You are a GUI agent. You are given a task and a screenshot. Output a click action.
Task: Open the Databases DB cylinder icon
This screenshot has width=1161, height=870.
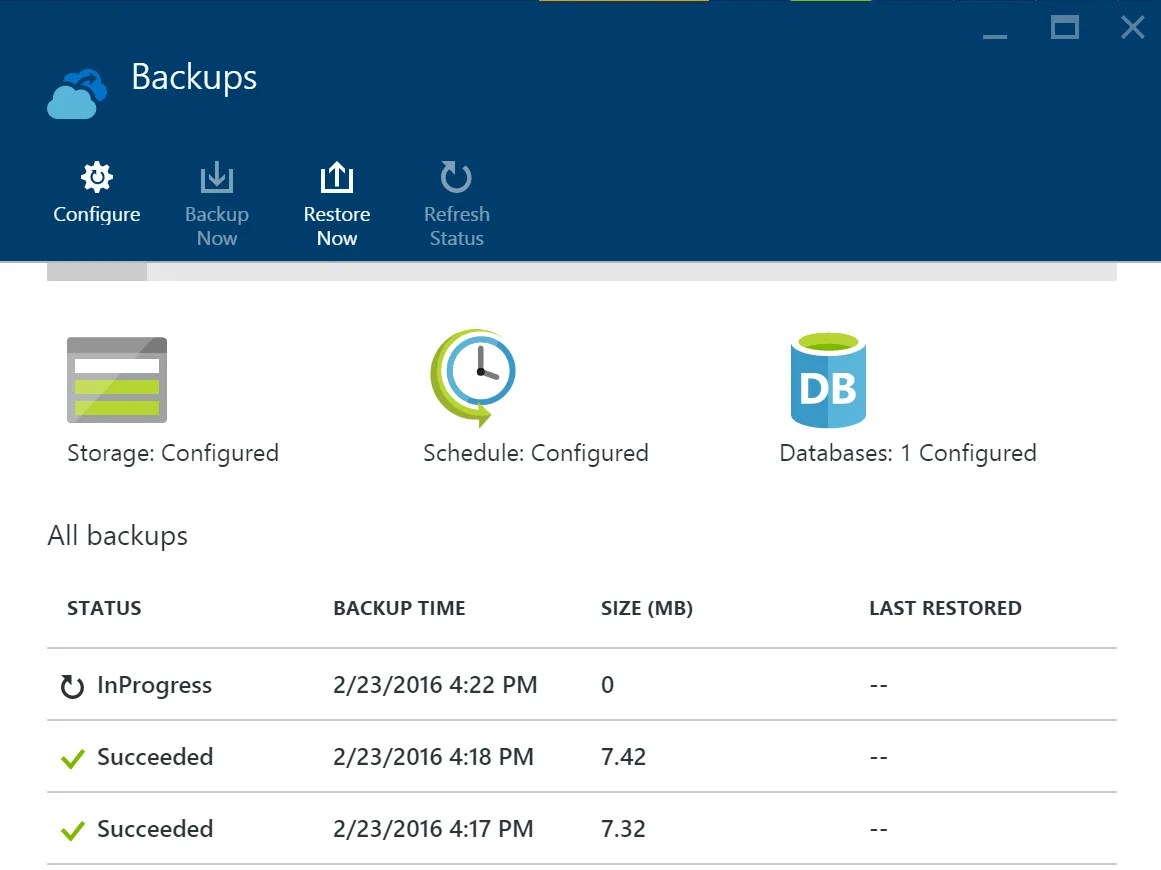(829, 380)
